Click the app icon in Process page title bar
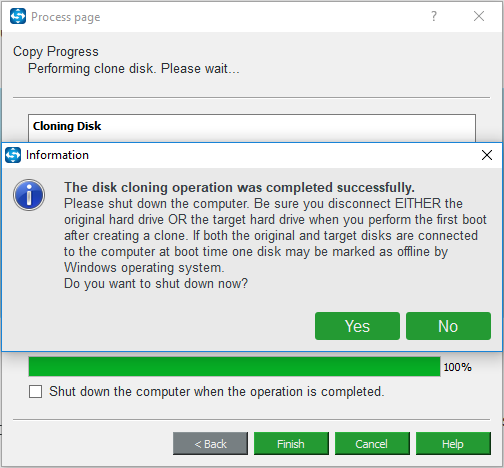Screen dimensions: 504x468 click(18, 16)
